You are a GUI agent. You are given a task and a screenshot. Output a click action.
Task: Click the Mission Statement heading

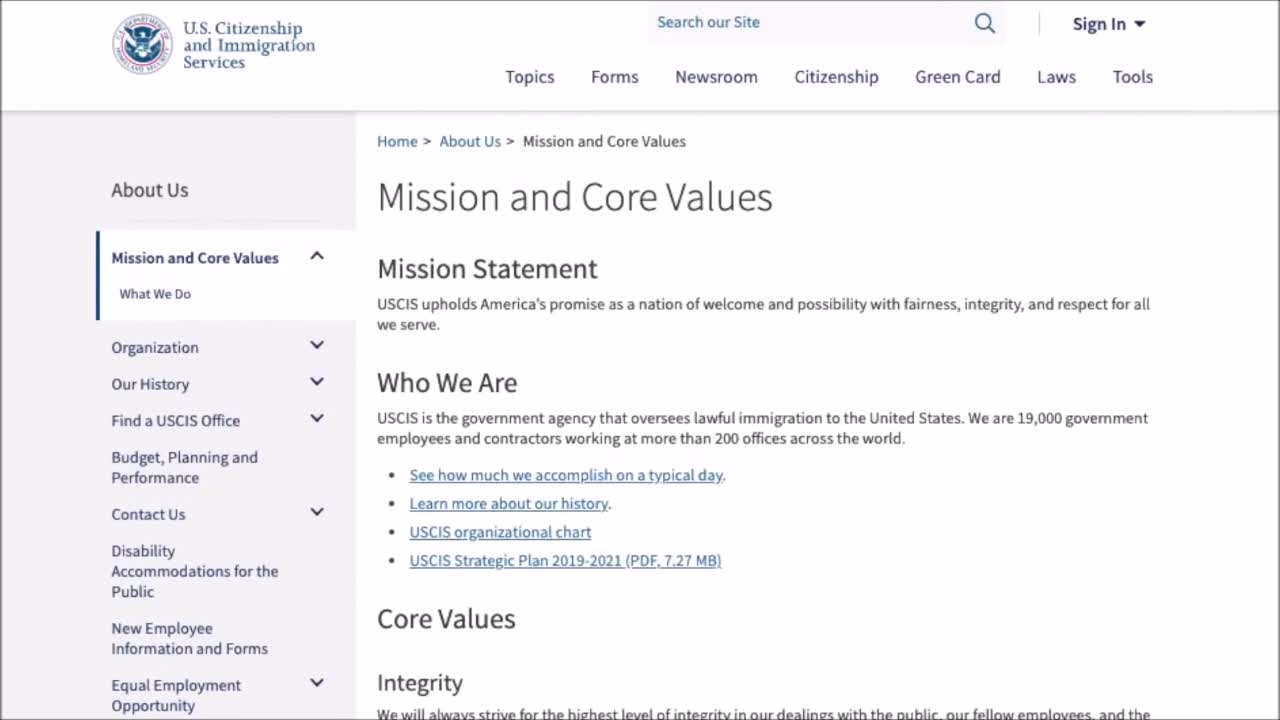487,269
